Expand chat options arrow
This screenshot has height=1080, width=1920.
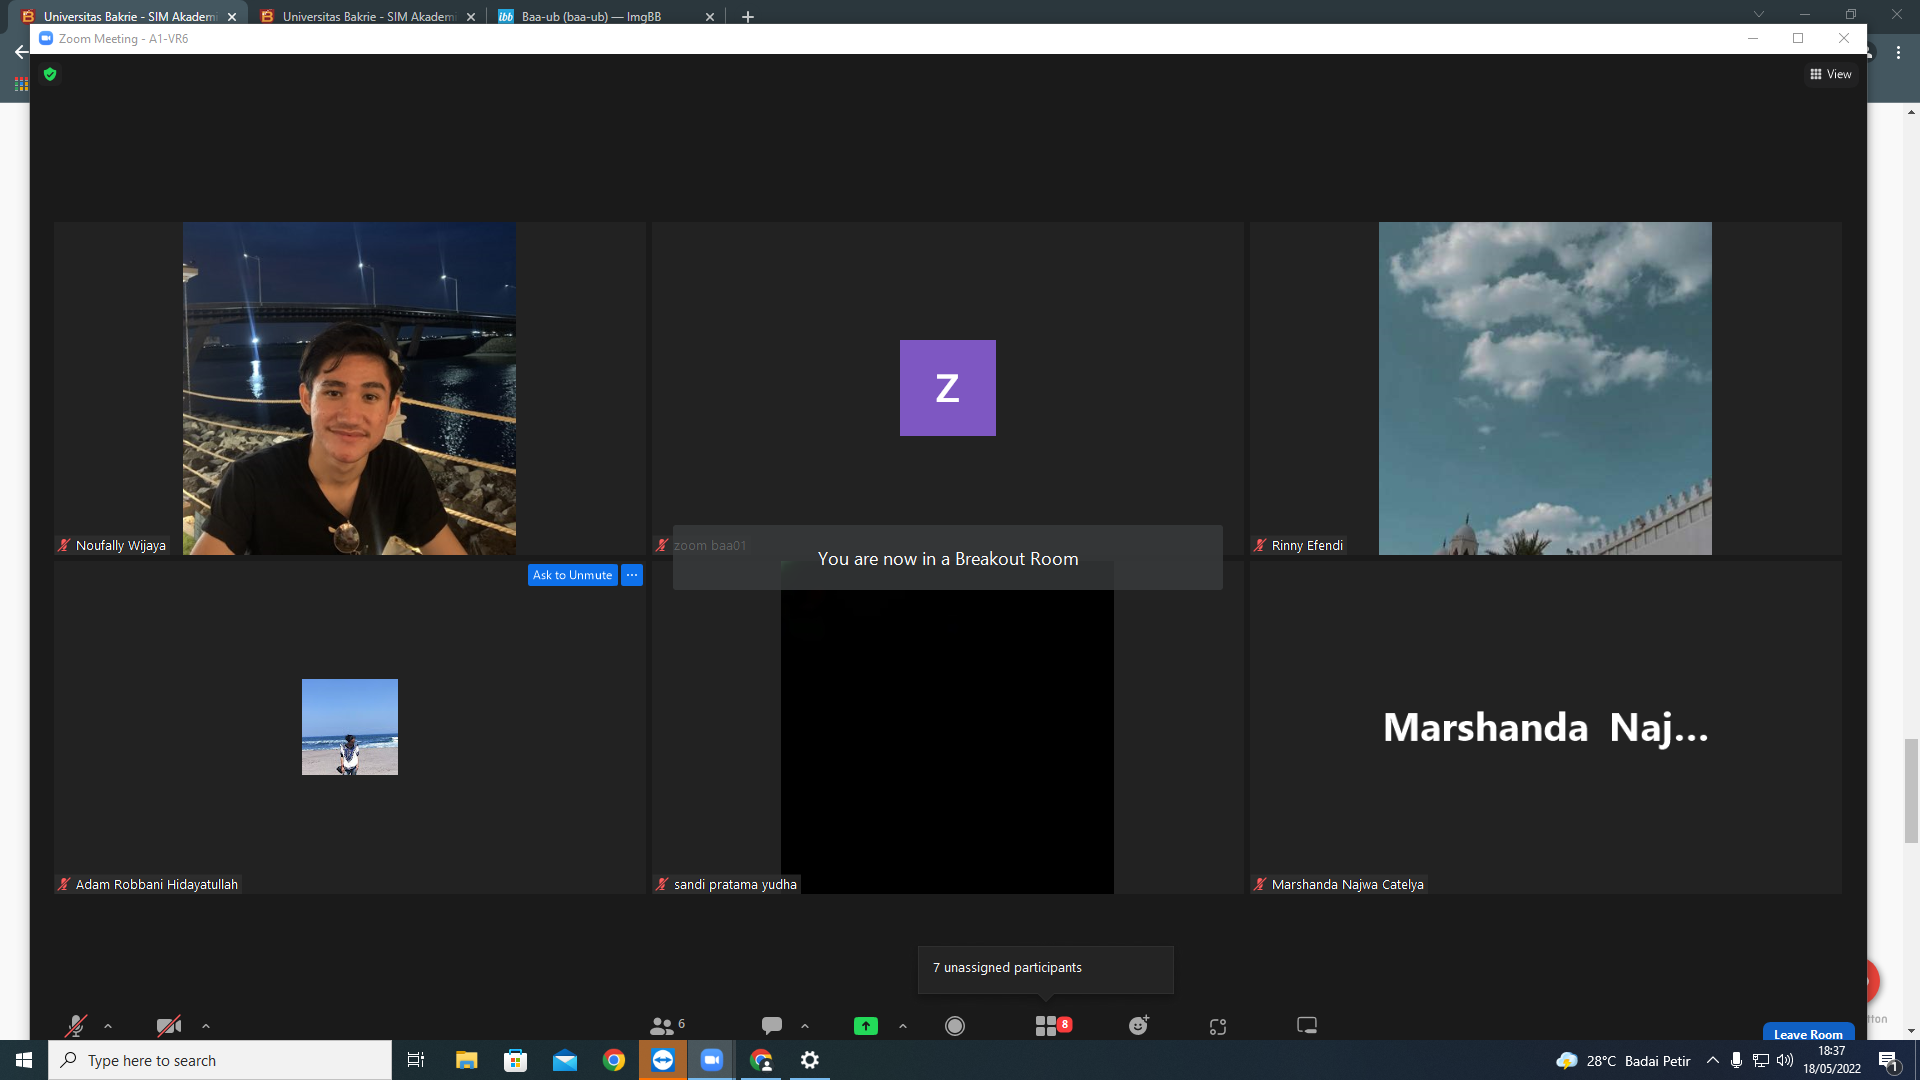[805, 1026]
